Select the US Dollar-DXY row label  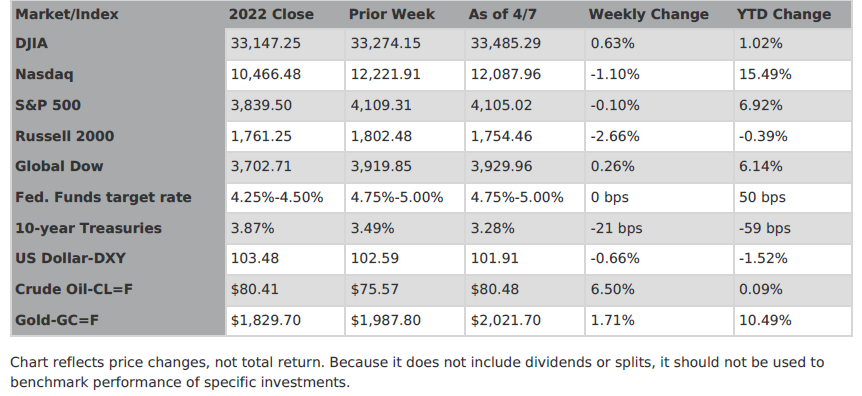(x=70, y=258)
